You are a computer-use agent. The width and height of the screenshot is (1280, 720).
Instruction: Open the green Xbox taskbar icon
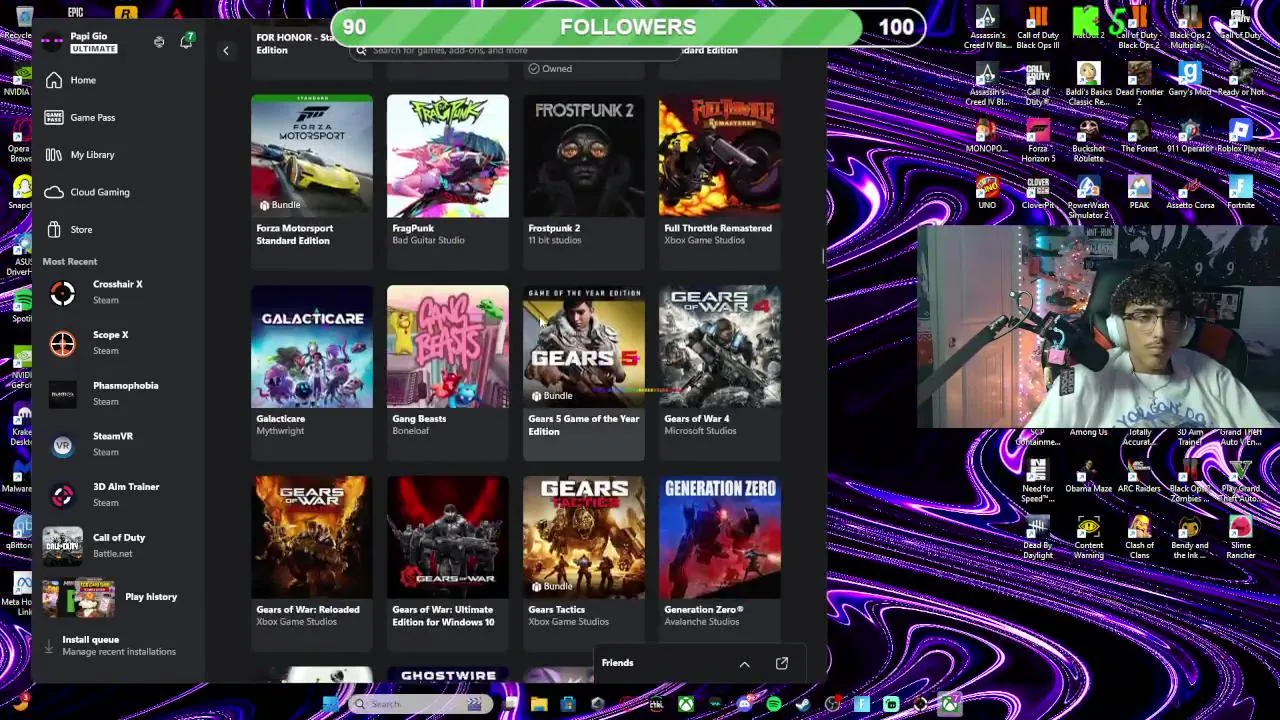pos(686,704)
